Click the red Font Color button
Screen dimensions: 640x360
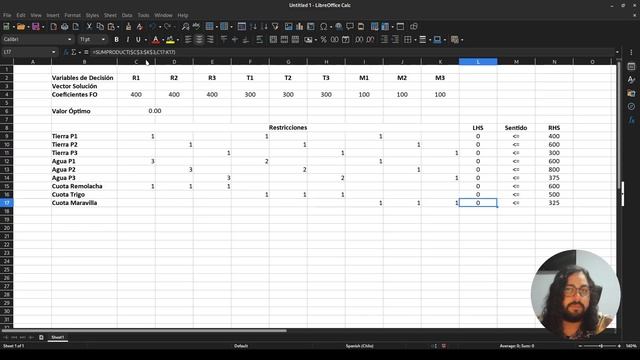pos(156,40)
